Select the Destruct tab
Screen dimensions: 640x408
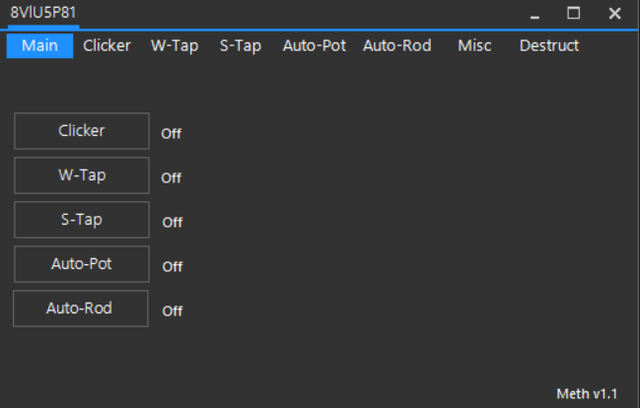point(549,46)
